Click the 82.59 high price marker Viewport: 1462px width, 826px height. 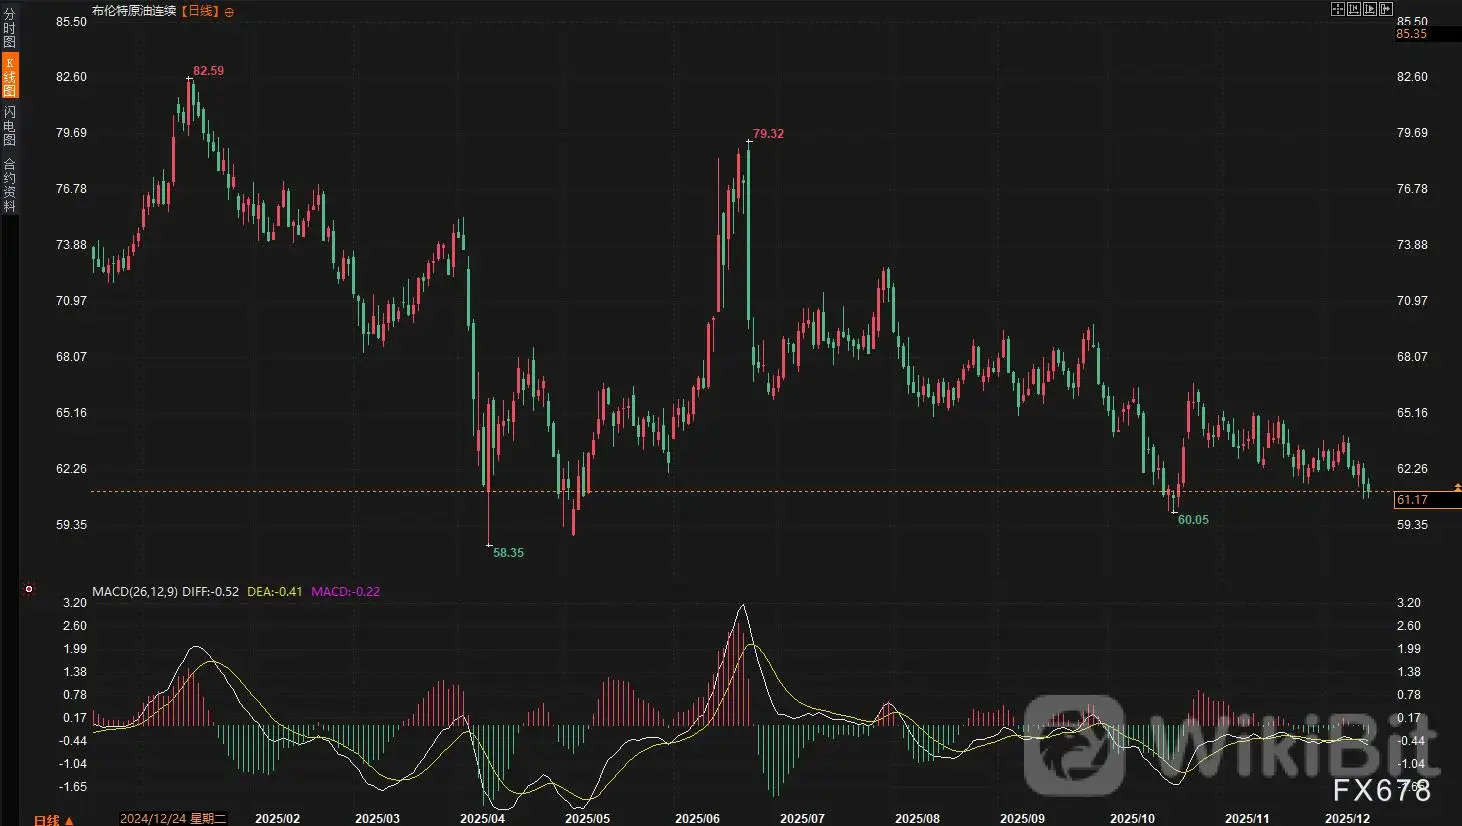pyautogui.click(x=208, y=71)
